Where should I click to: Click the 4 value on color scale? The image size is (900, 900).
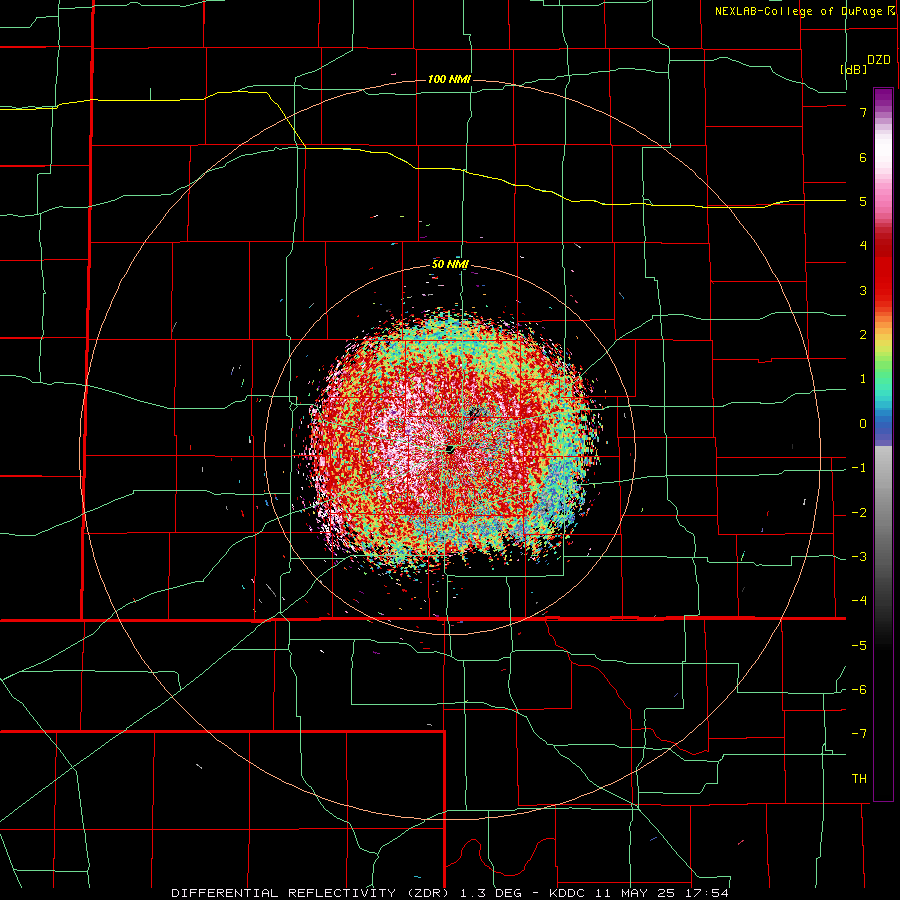[863, 246]
